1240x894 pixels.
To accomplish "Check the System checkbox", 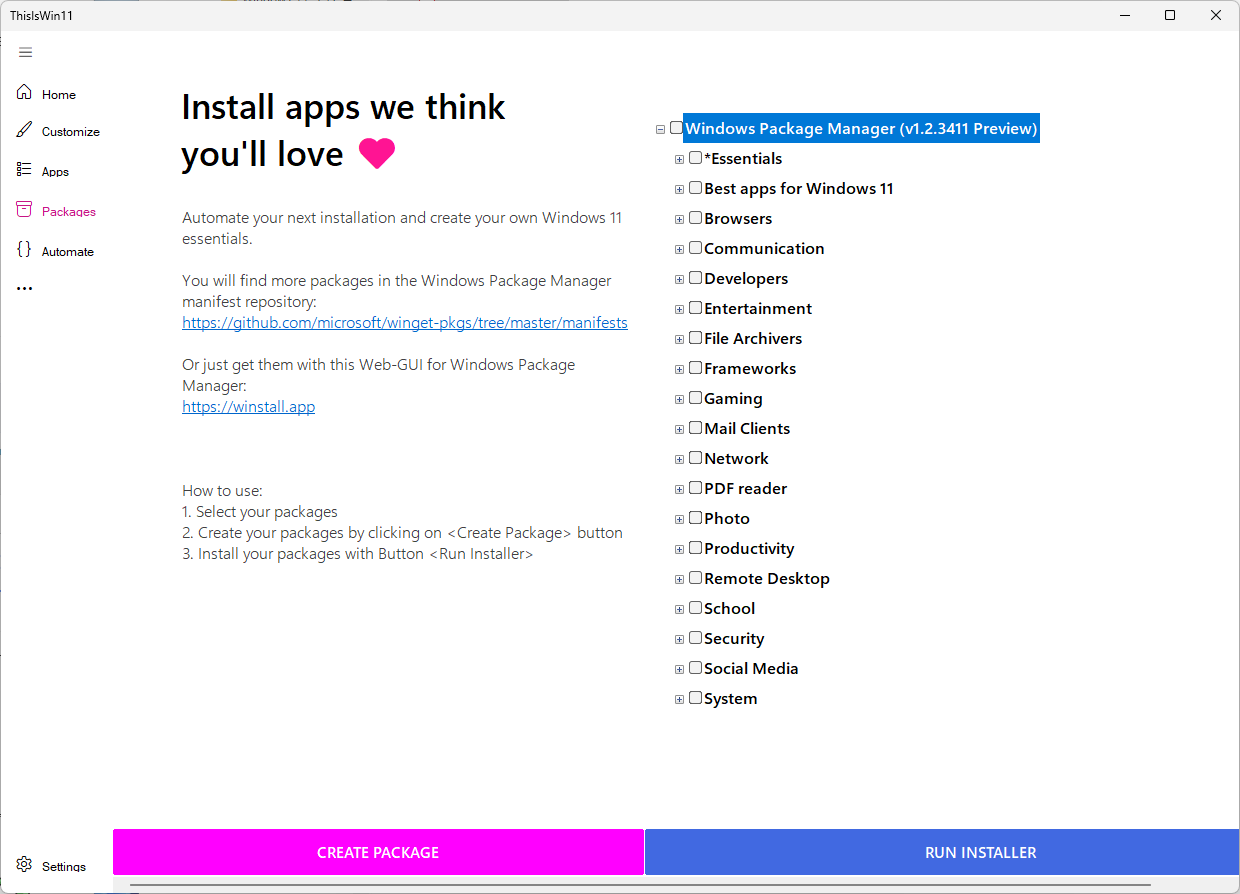I will pos(696,698).
